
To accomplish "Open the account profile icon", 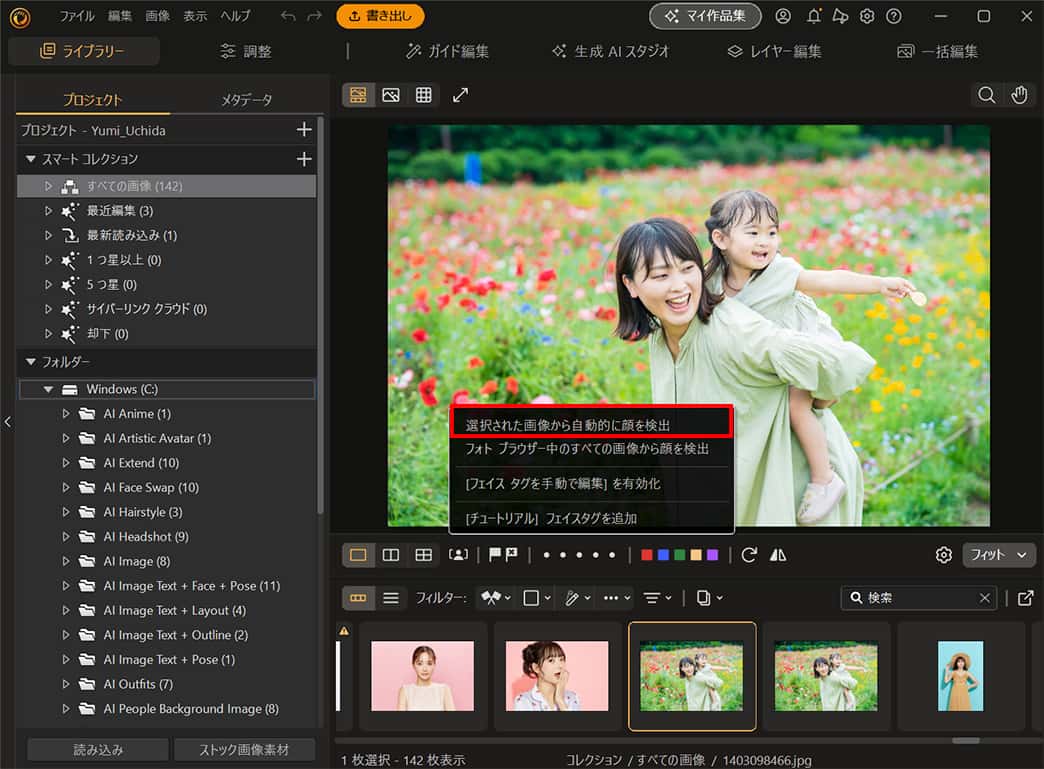I will [783, 16].
